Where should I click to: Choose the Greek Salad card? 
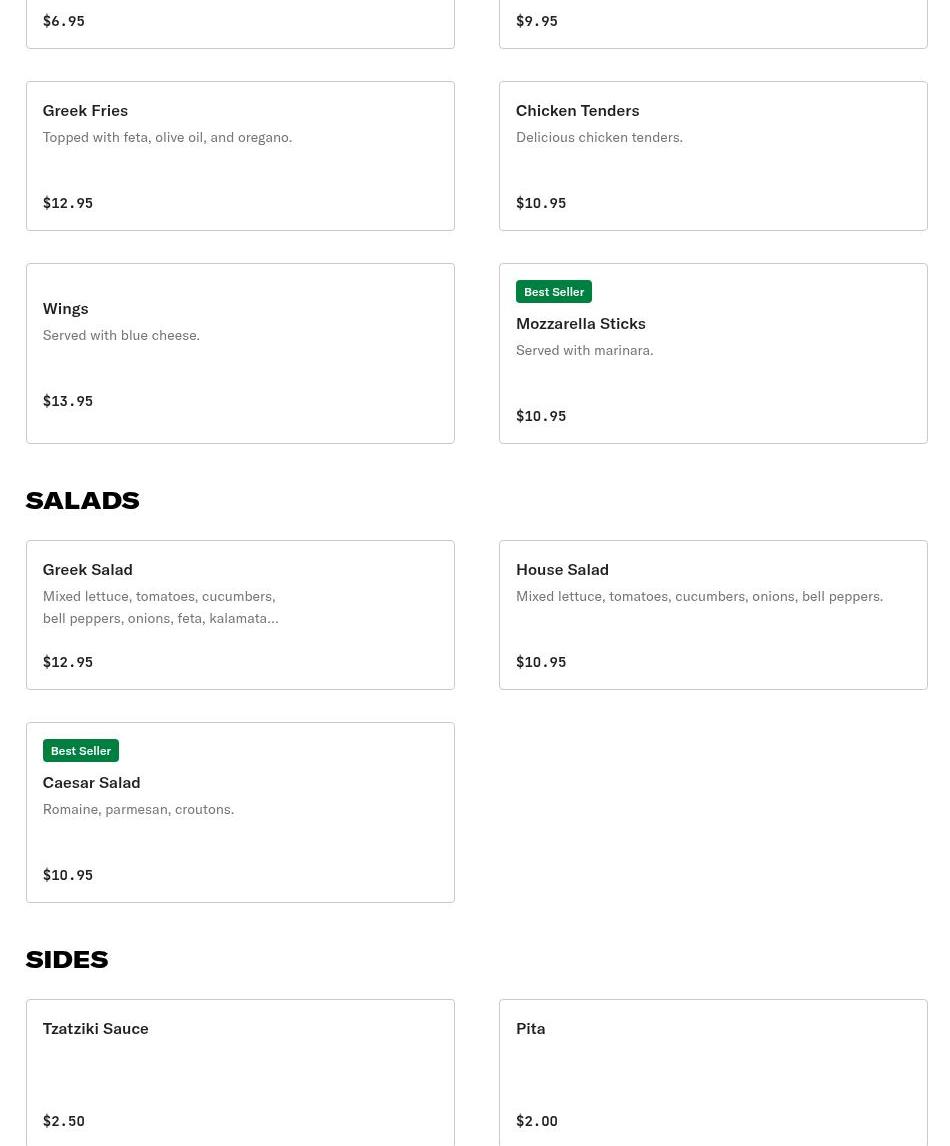coord(240,615)
